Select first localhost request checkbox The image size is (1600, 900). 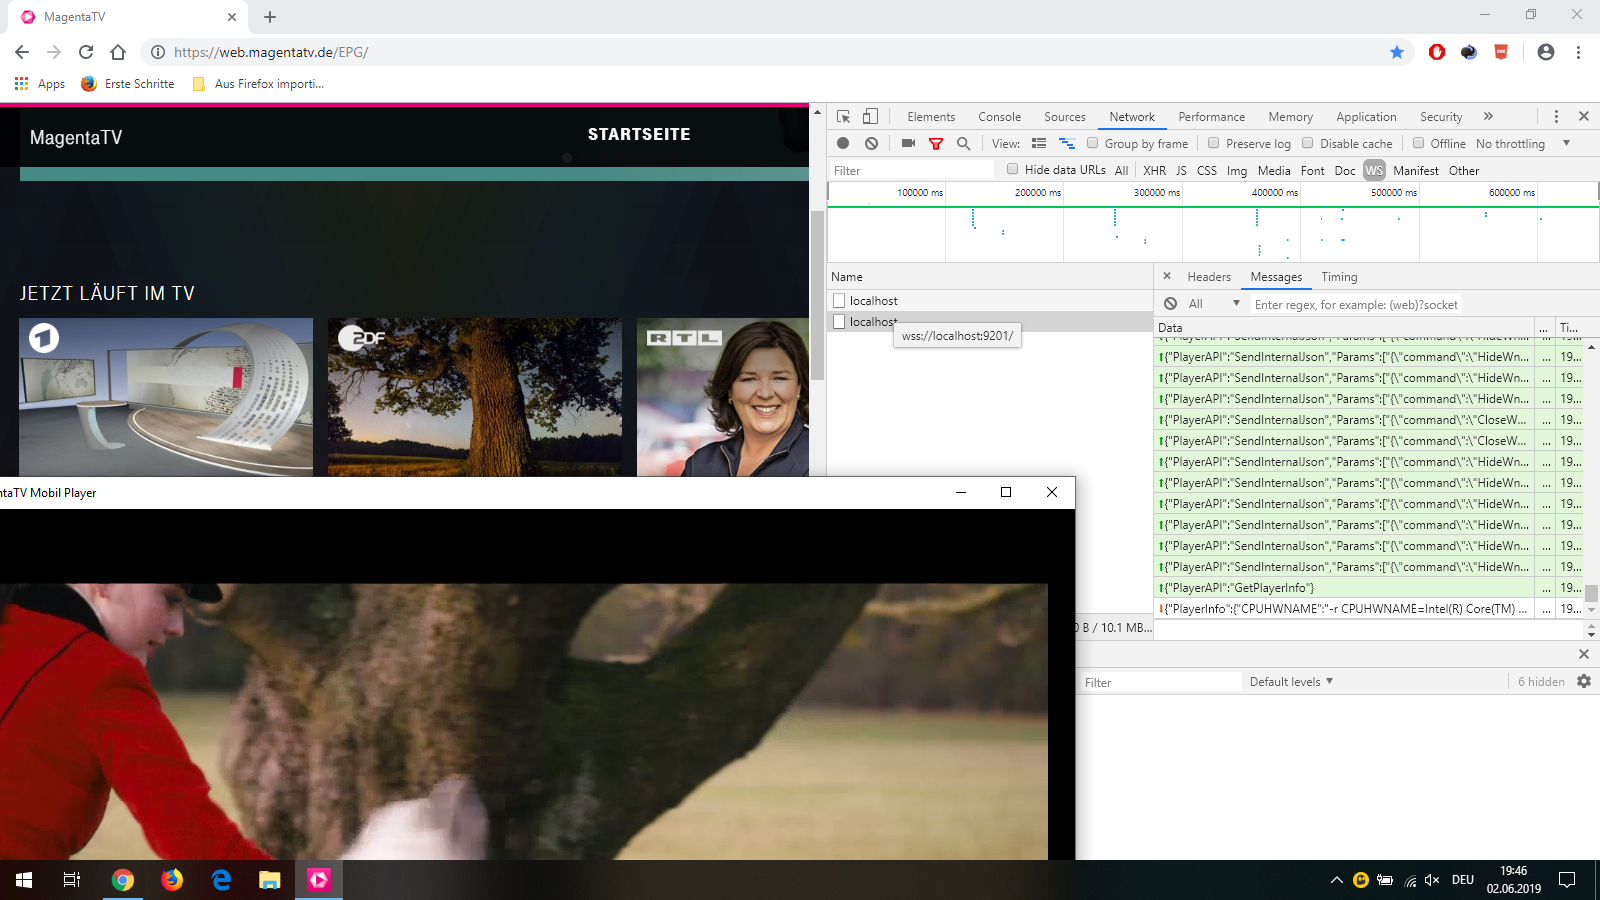[x=839, y=300]
